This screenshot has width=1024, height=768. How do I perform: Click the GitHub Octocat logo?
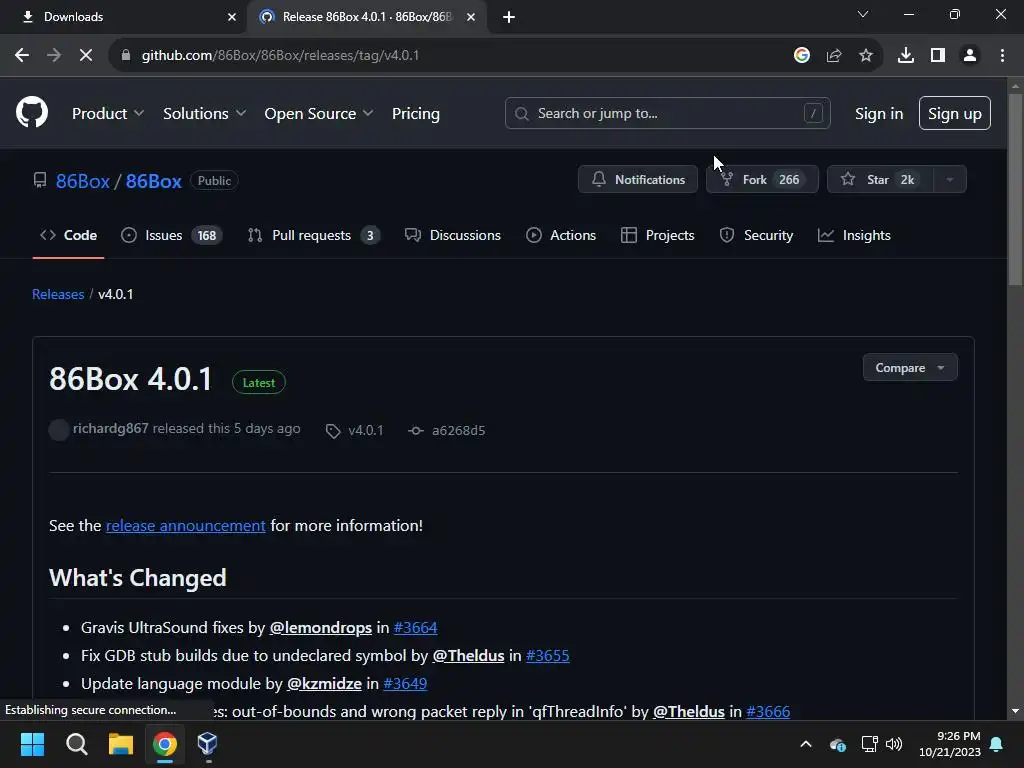[32, 112]
